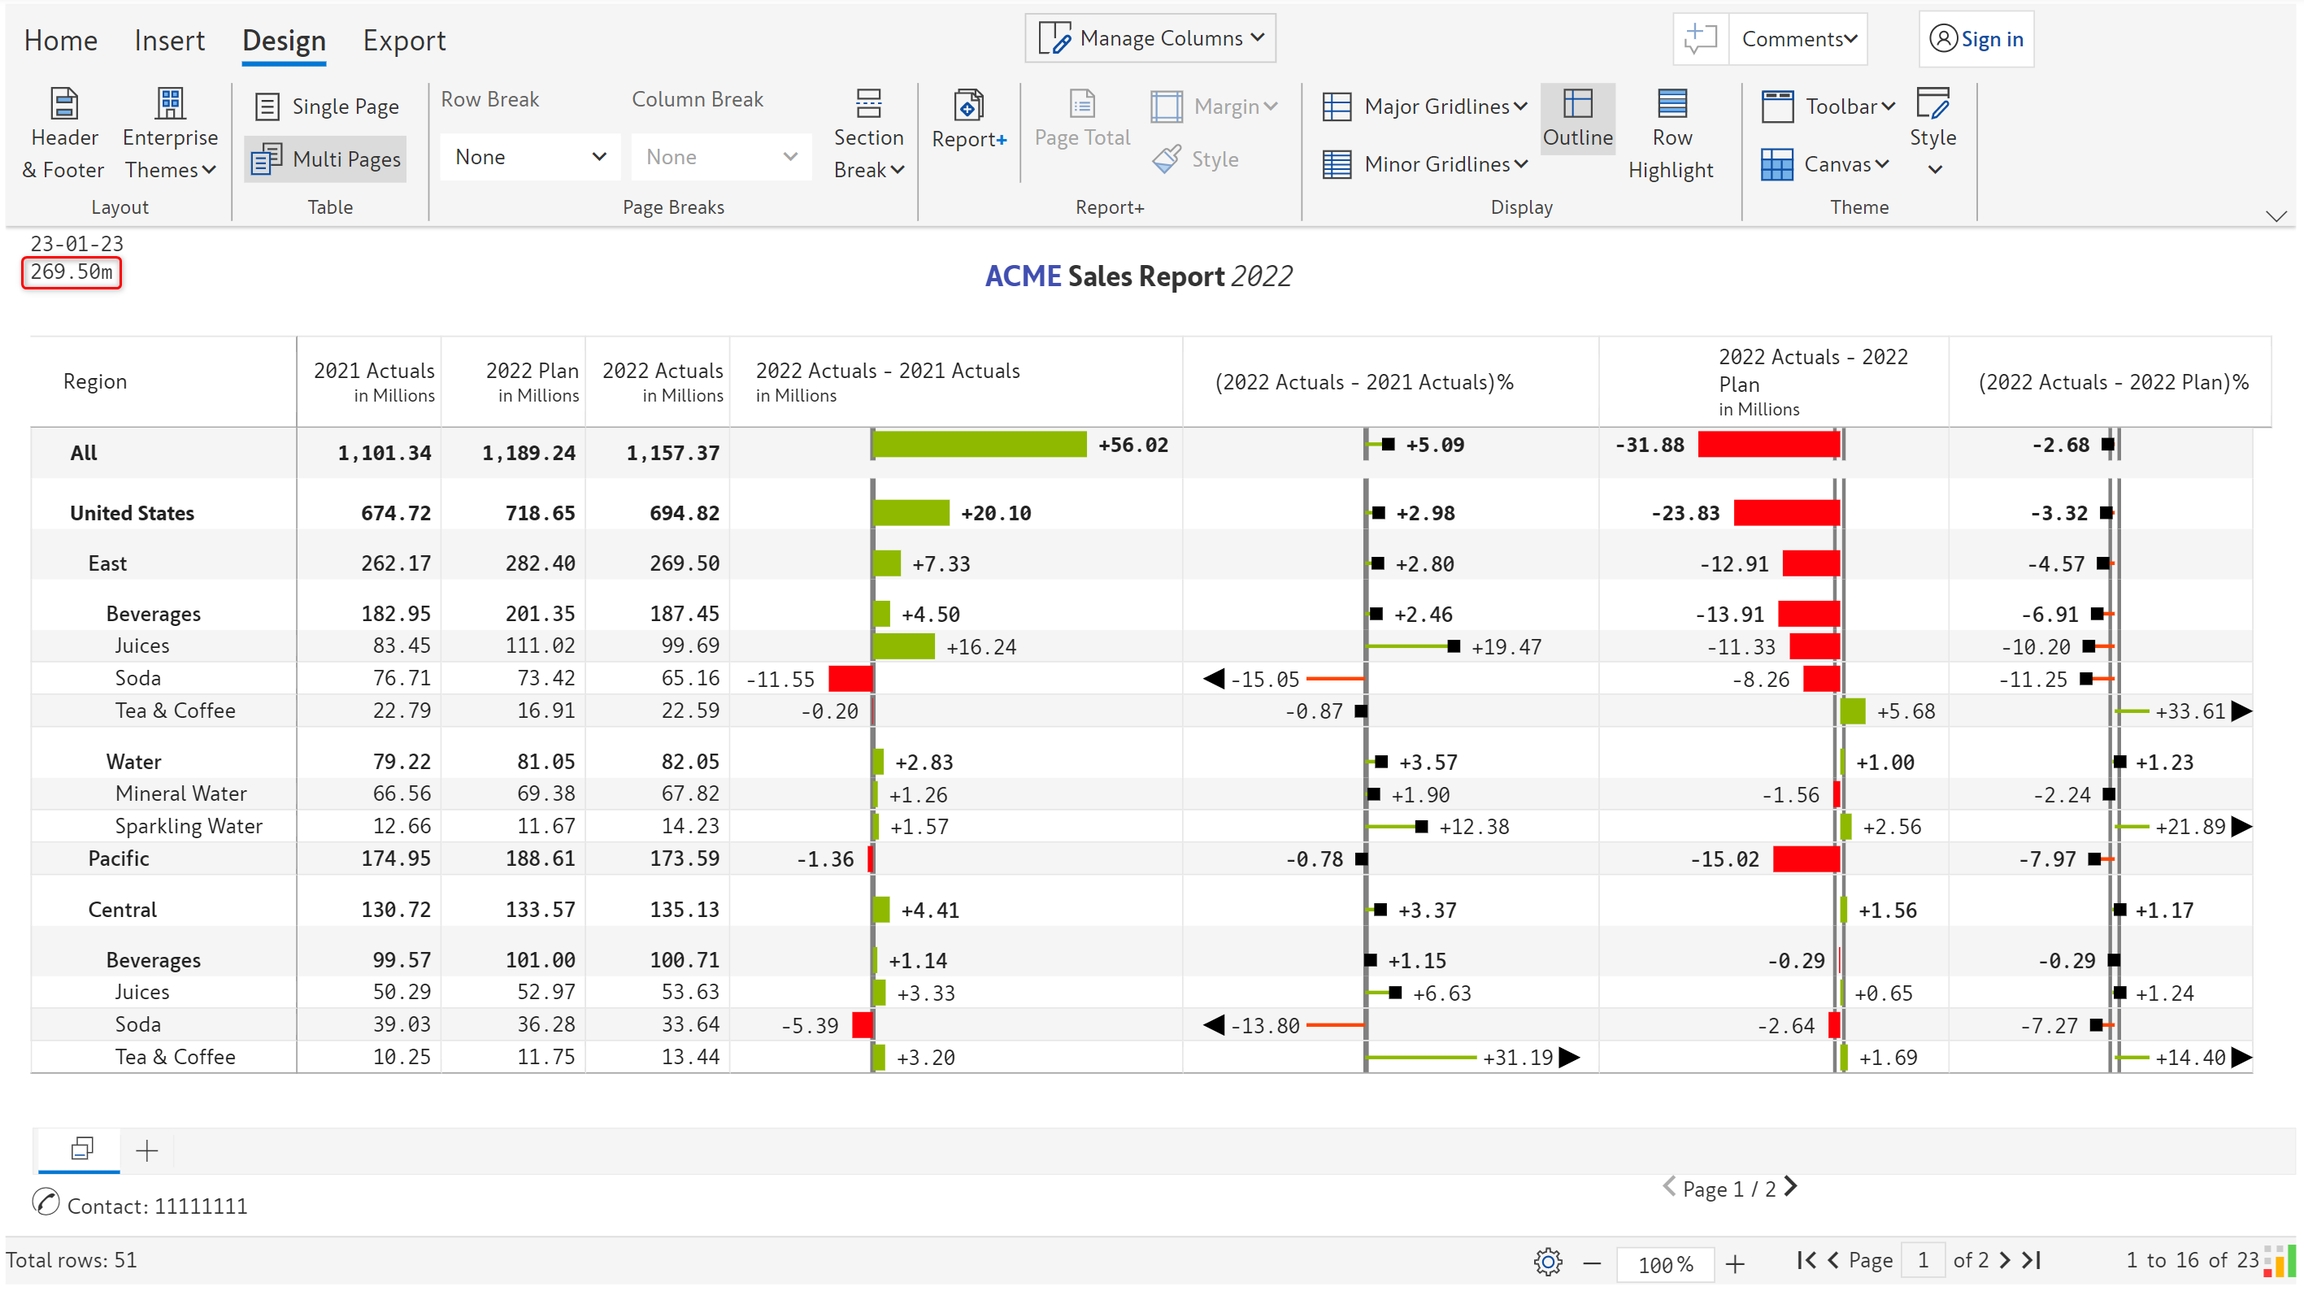Select Single Page table layout
The width and height of the screenshot is (2304, 1291).
pos(326,106)
